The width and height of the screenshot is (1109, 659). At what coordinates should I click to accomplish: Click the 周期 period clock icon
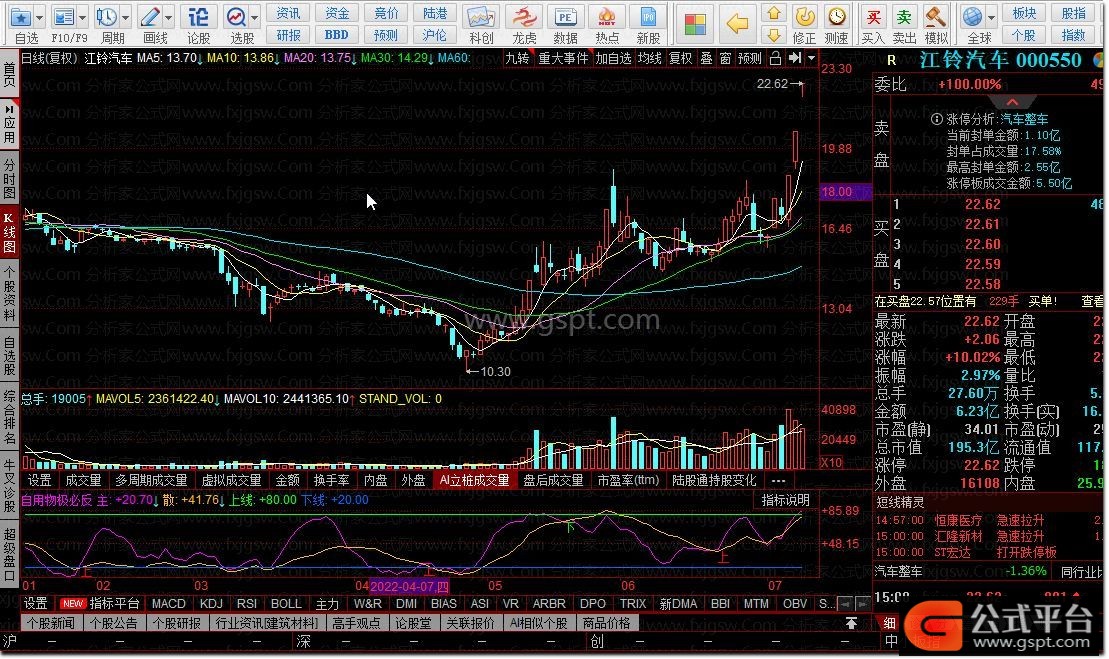pyautogui.click(x=107, y=17)
